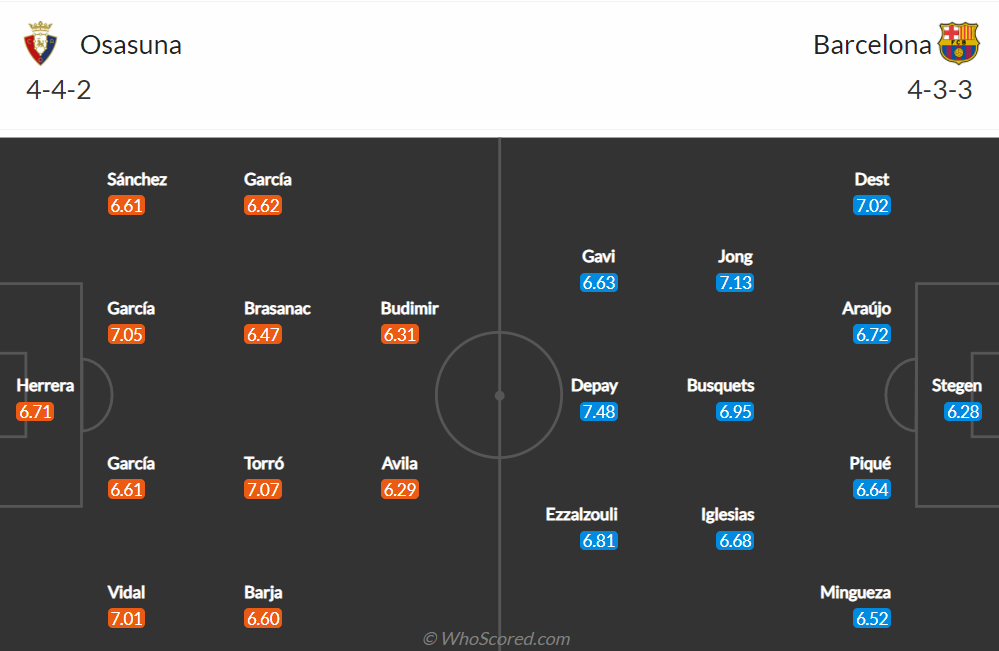Open the Barcelona team name link
The height and width of the screenshot is (651, 999).
click(872, 45)
